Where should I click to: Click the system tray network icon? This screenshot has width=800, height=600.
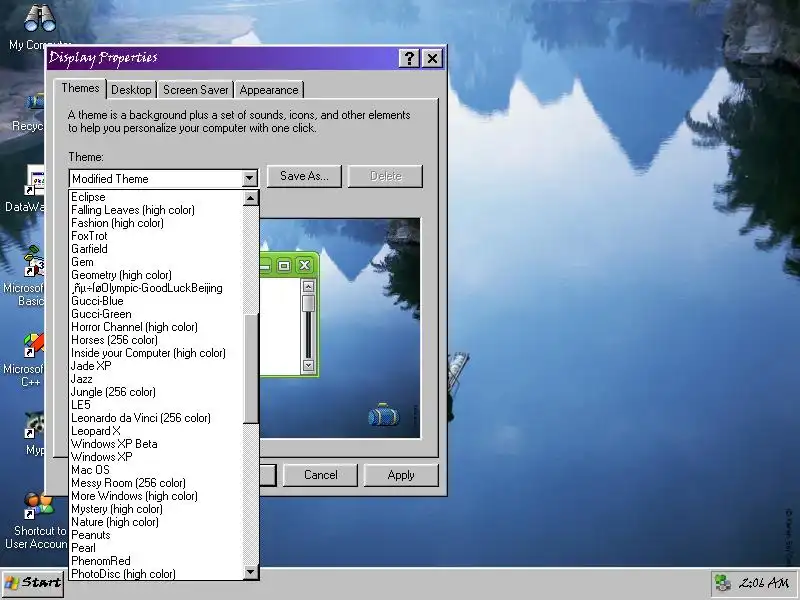722,583
